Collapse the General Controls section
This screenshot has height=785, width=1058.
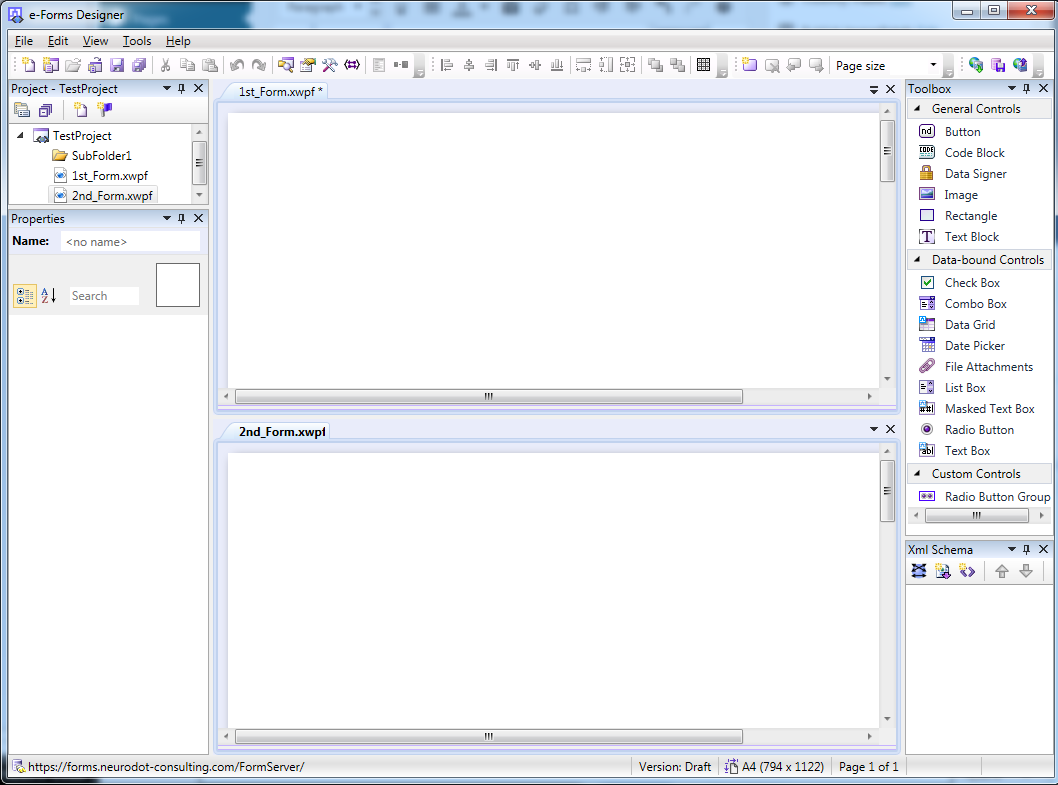[917, 108]
